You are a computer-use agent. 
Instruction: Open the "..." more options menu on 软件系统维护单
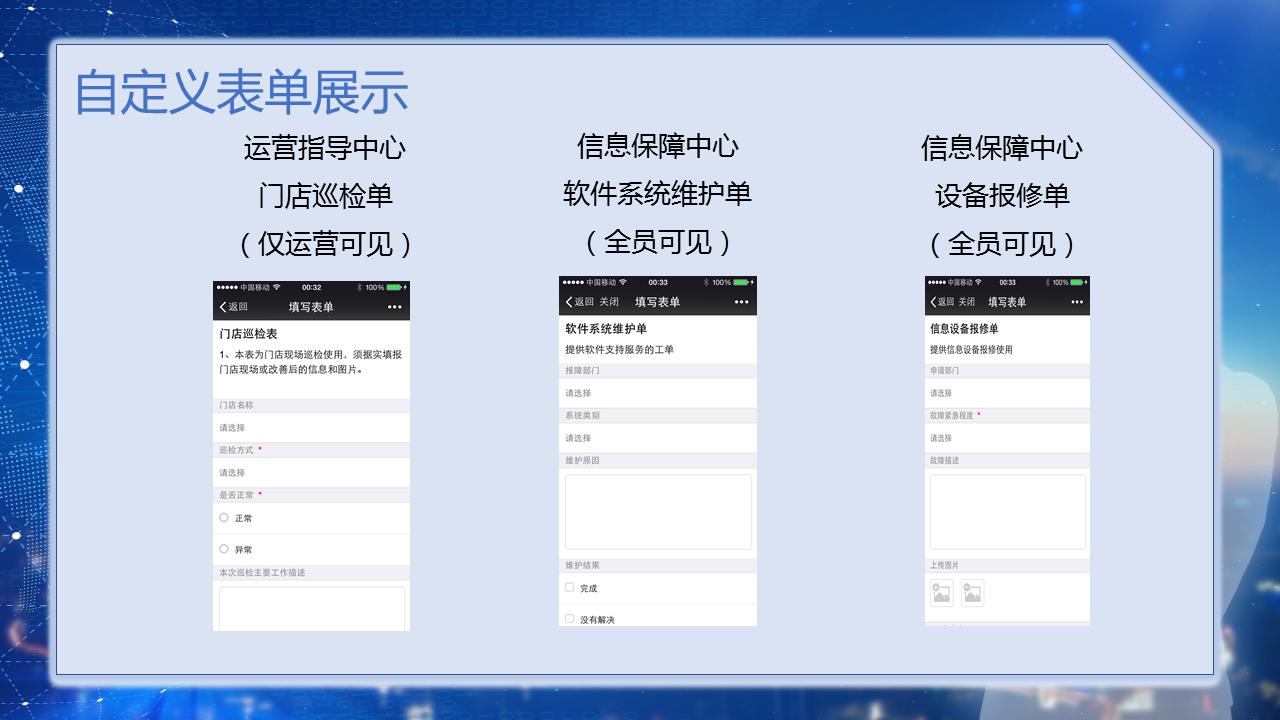click(739, 302)
